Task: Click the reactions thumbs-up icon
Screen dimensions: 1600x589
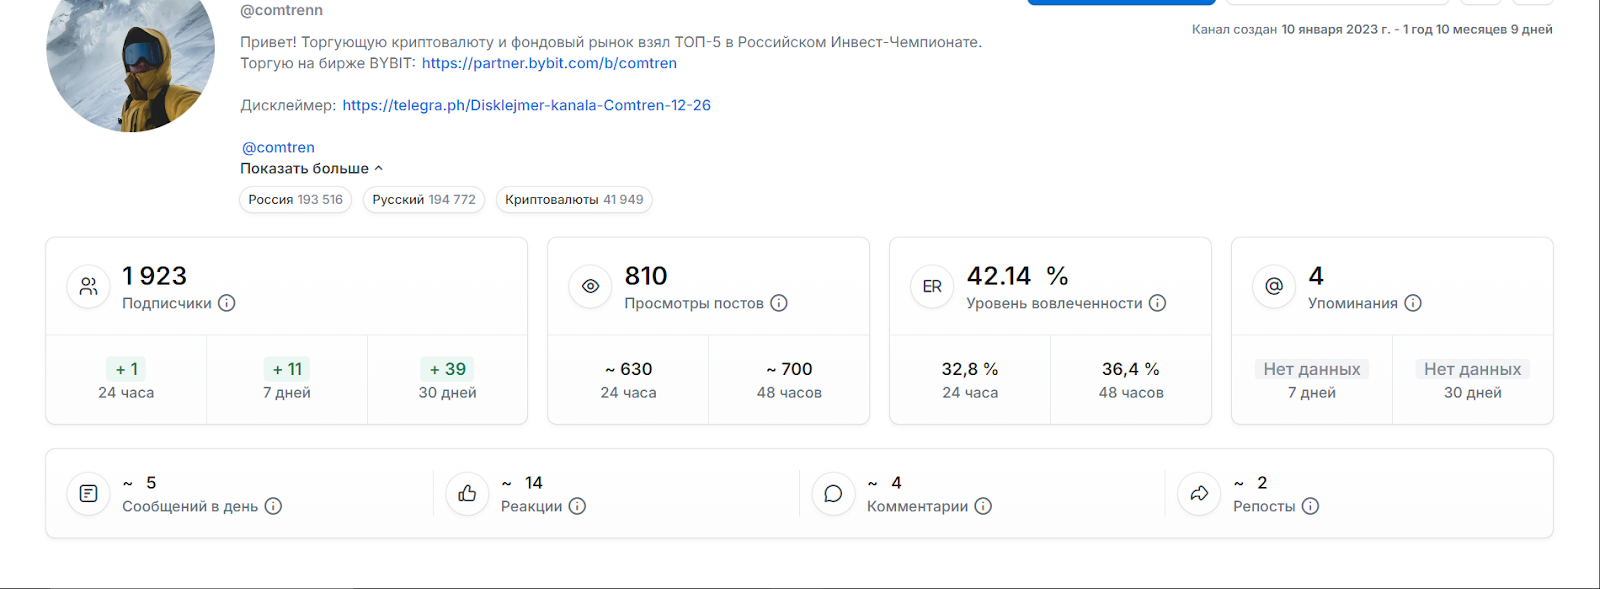Action: pos(467,494)
